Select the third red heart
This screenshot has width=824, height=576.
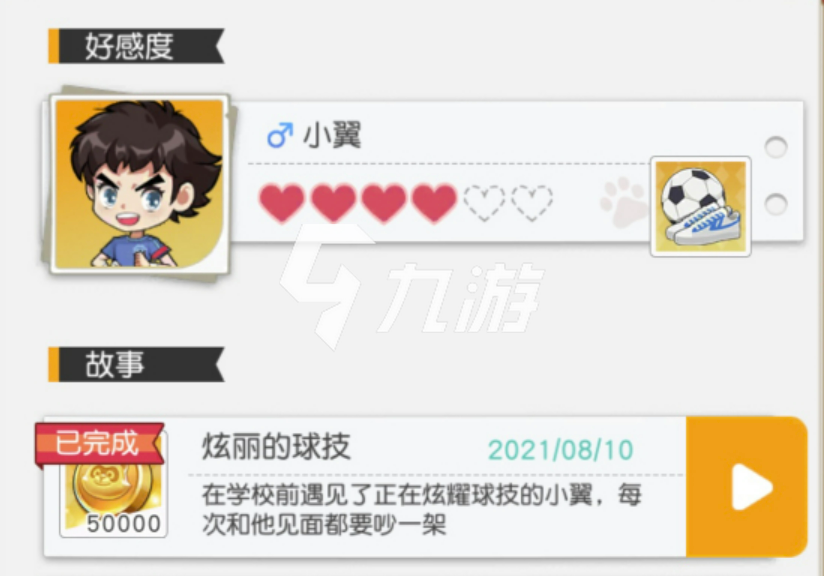click(384, 203)
